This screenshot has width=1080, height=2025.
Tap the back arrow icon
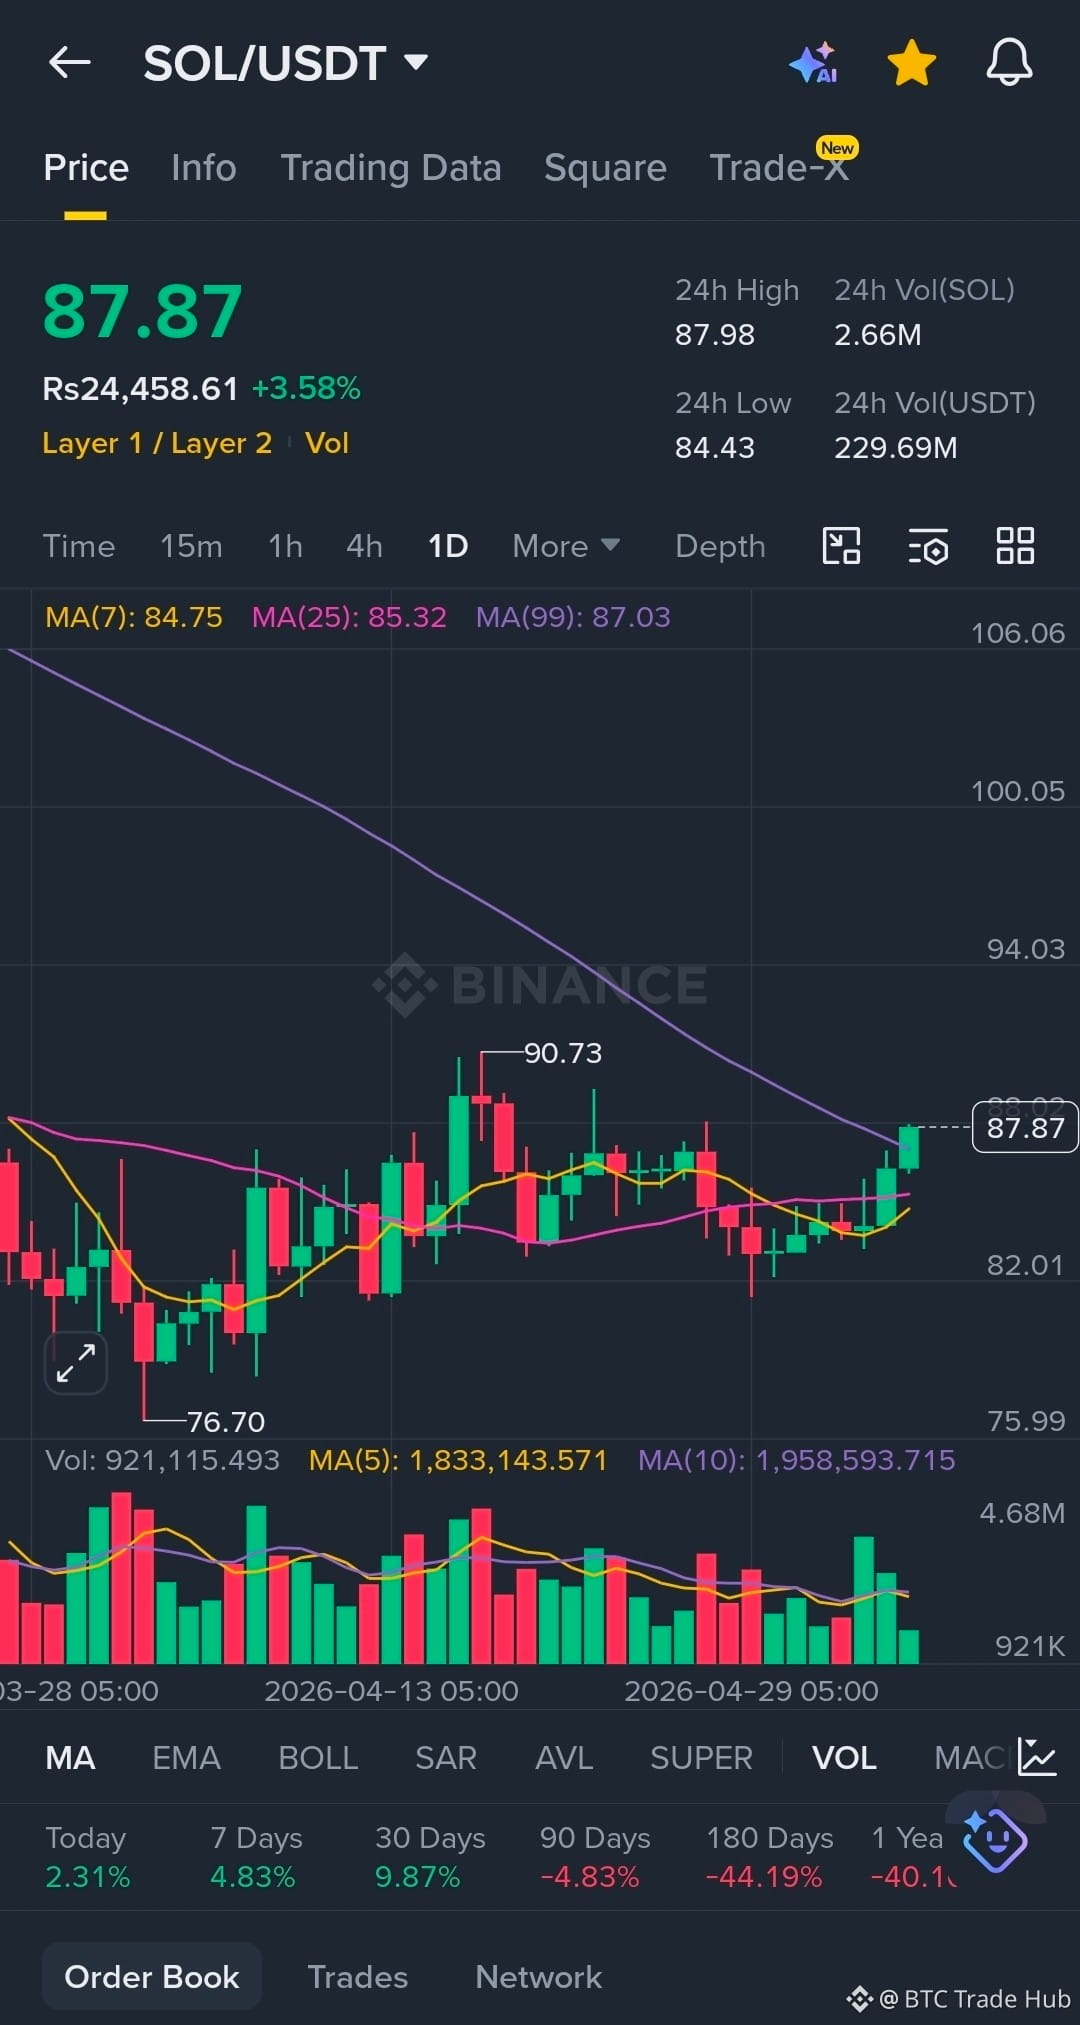pos(70,63)
